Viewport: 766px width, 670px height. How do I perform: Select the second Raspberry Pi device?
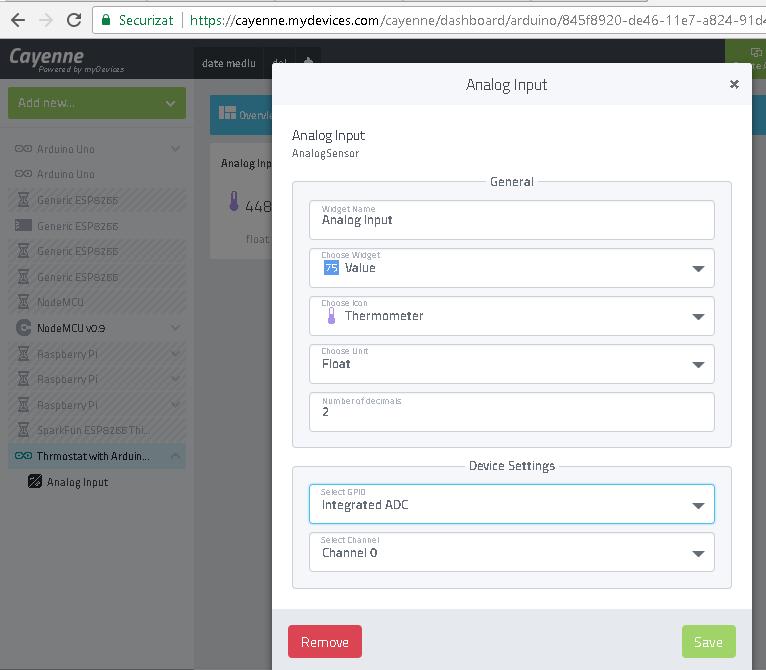pyautogui.click(x=97, y=379)
